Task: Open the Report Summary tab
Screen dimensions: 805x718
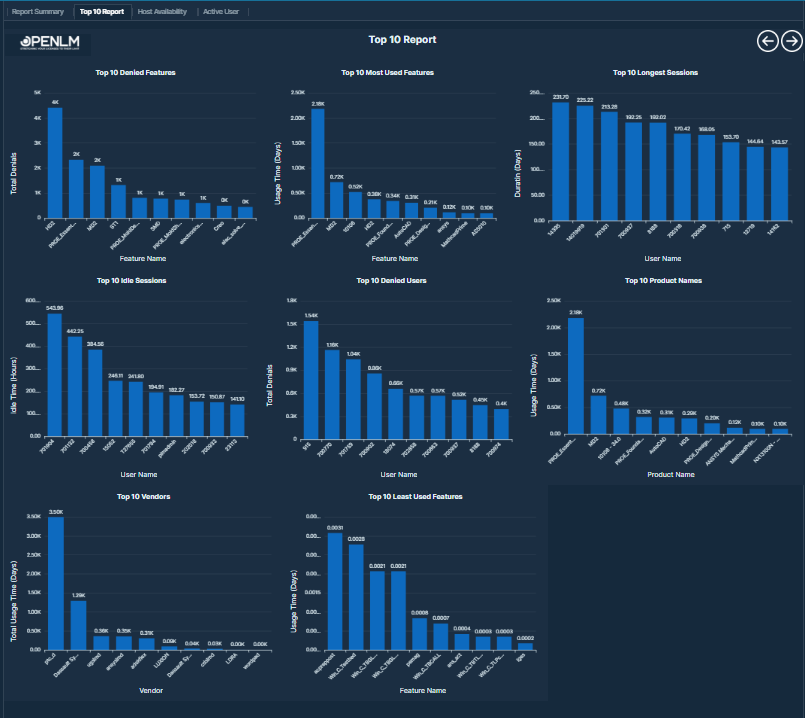Action: click(37, 12)
